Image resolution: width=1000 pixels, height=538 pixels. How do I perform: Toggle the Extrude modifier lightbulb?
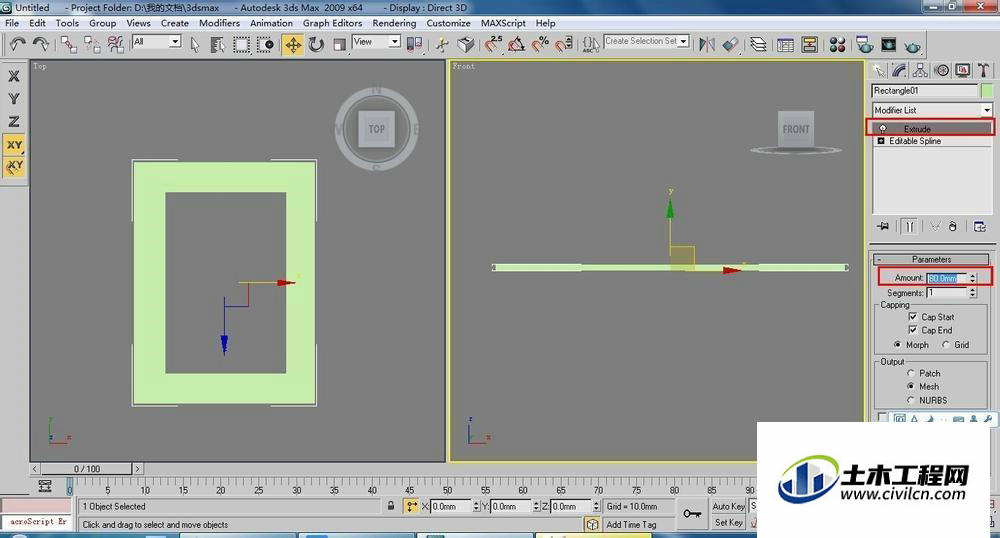(x=883, y=129)
